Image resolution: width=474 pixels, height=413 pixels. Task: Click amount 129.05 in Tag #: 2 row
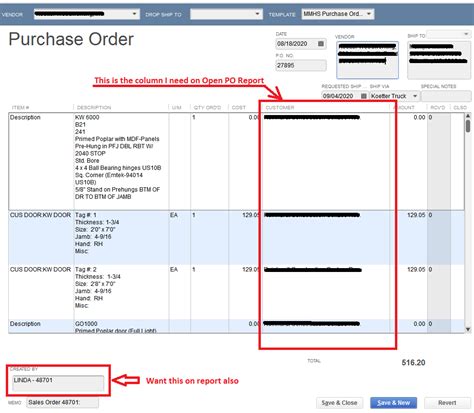pos(416,269)
